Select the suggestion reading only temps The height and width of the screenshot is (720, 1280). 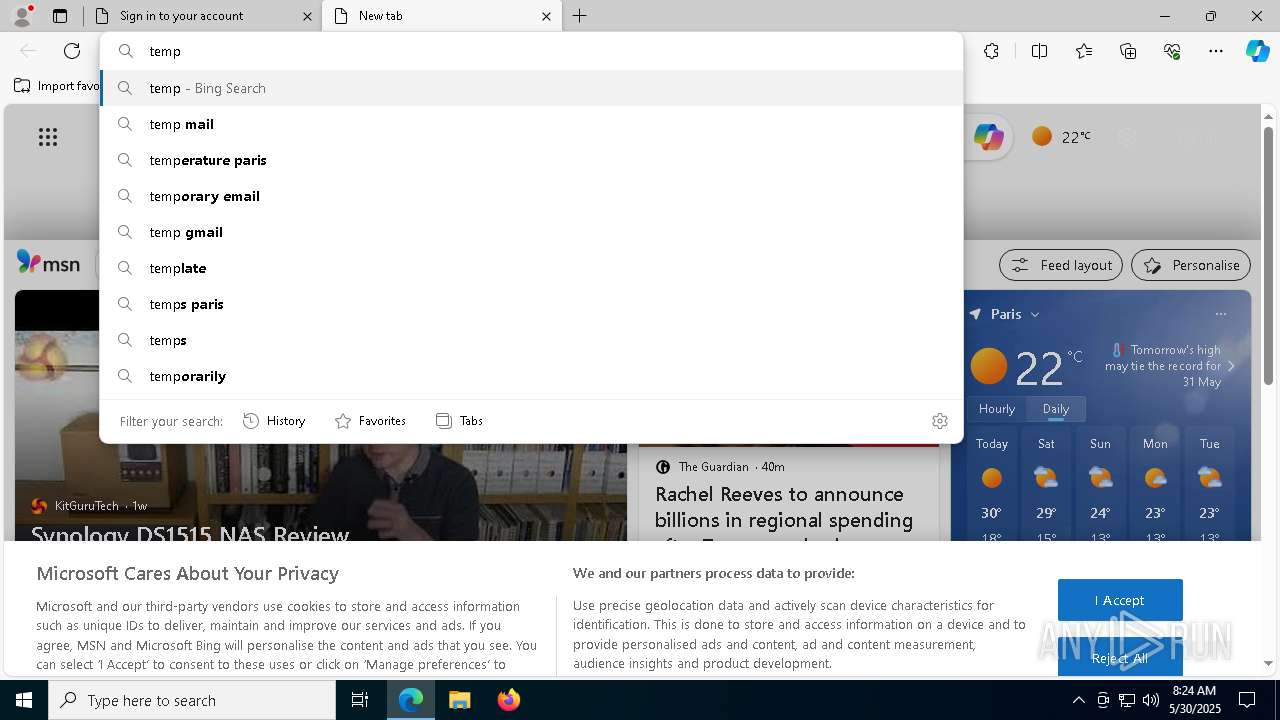point(531,340)
